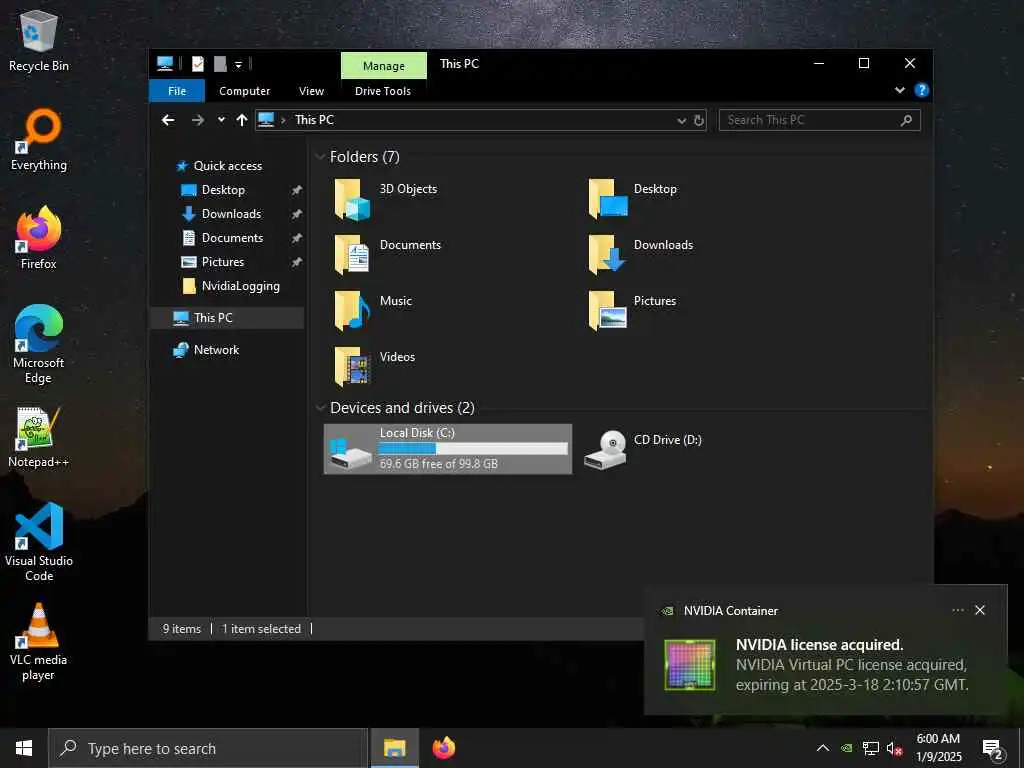The height and width of the screenshot is (768, 1024).
Task: Select the Visual Studio Code desktop shortcut
Action: point(39,542)
